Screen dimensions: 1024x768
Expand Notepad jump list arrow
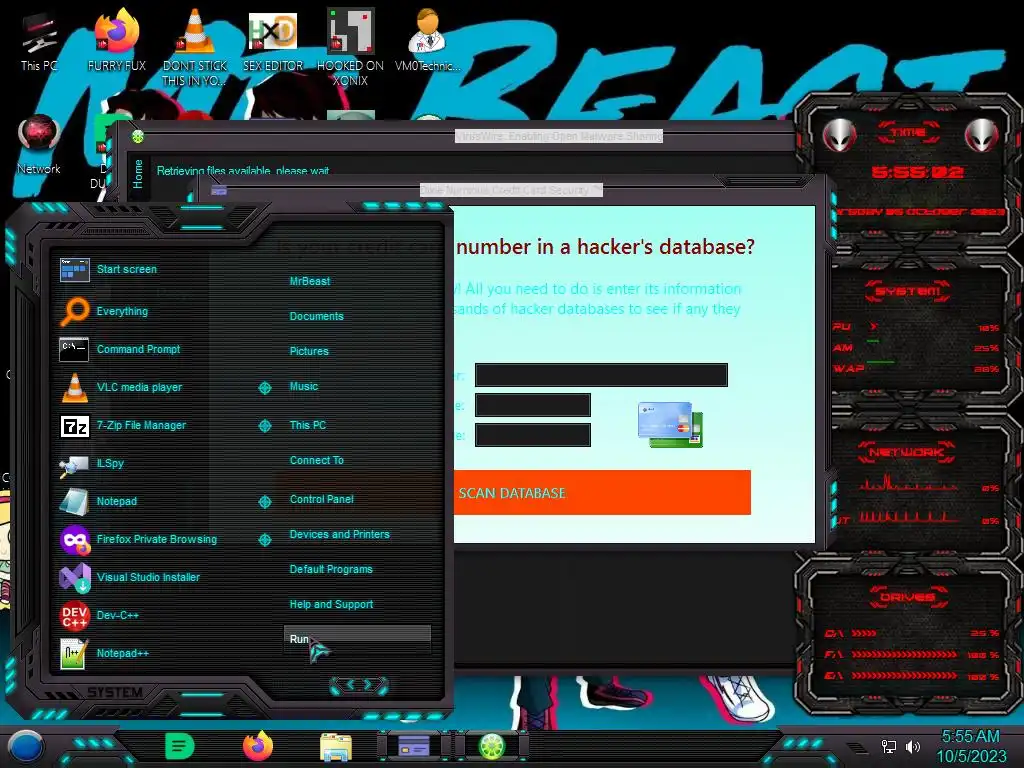pyautogui.click(x=264, y=502)
